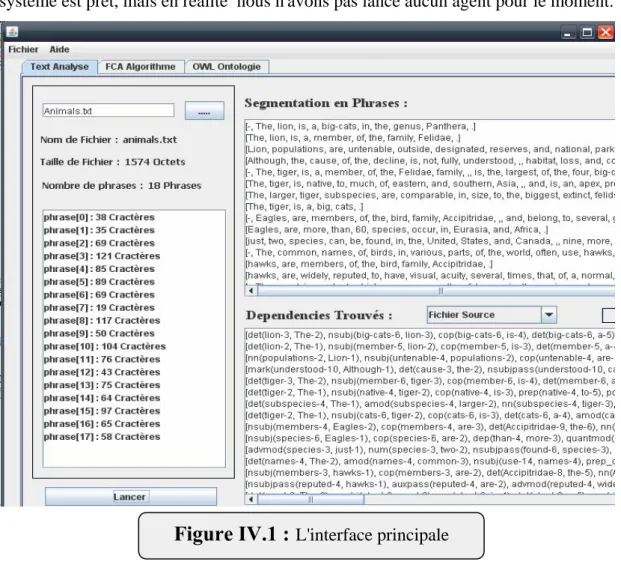Image resolution: width=621 pixels, height=565 pixels.
Task: Click segmentation line 'hawks, are, members, of, the, bird'
Action: (369, 264)
